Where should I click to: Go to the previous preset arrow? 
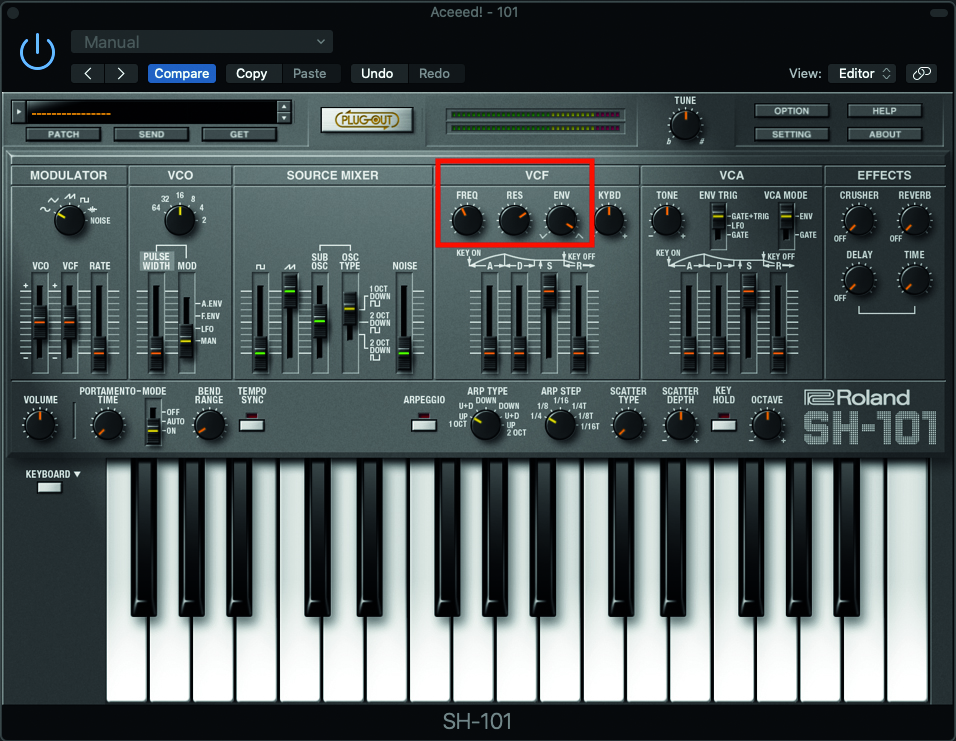[x=88, y=74]
